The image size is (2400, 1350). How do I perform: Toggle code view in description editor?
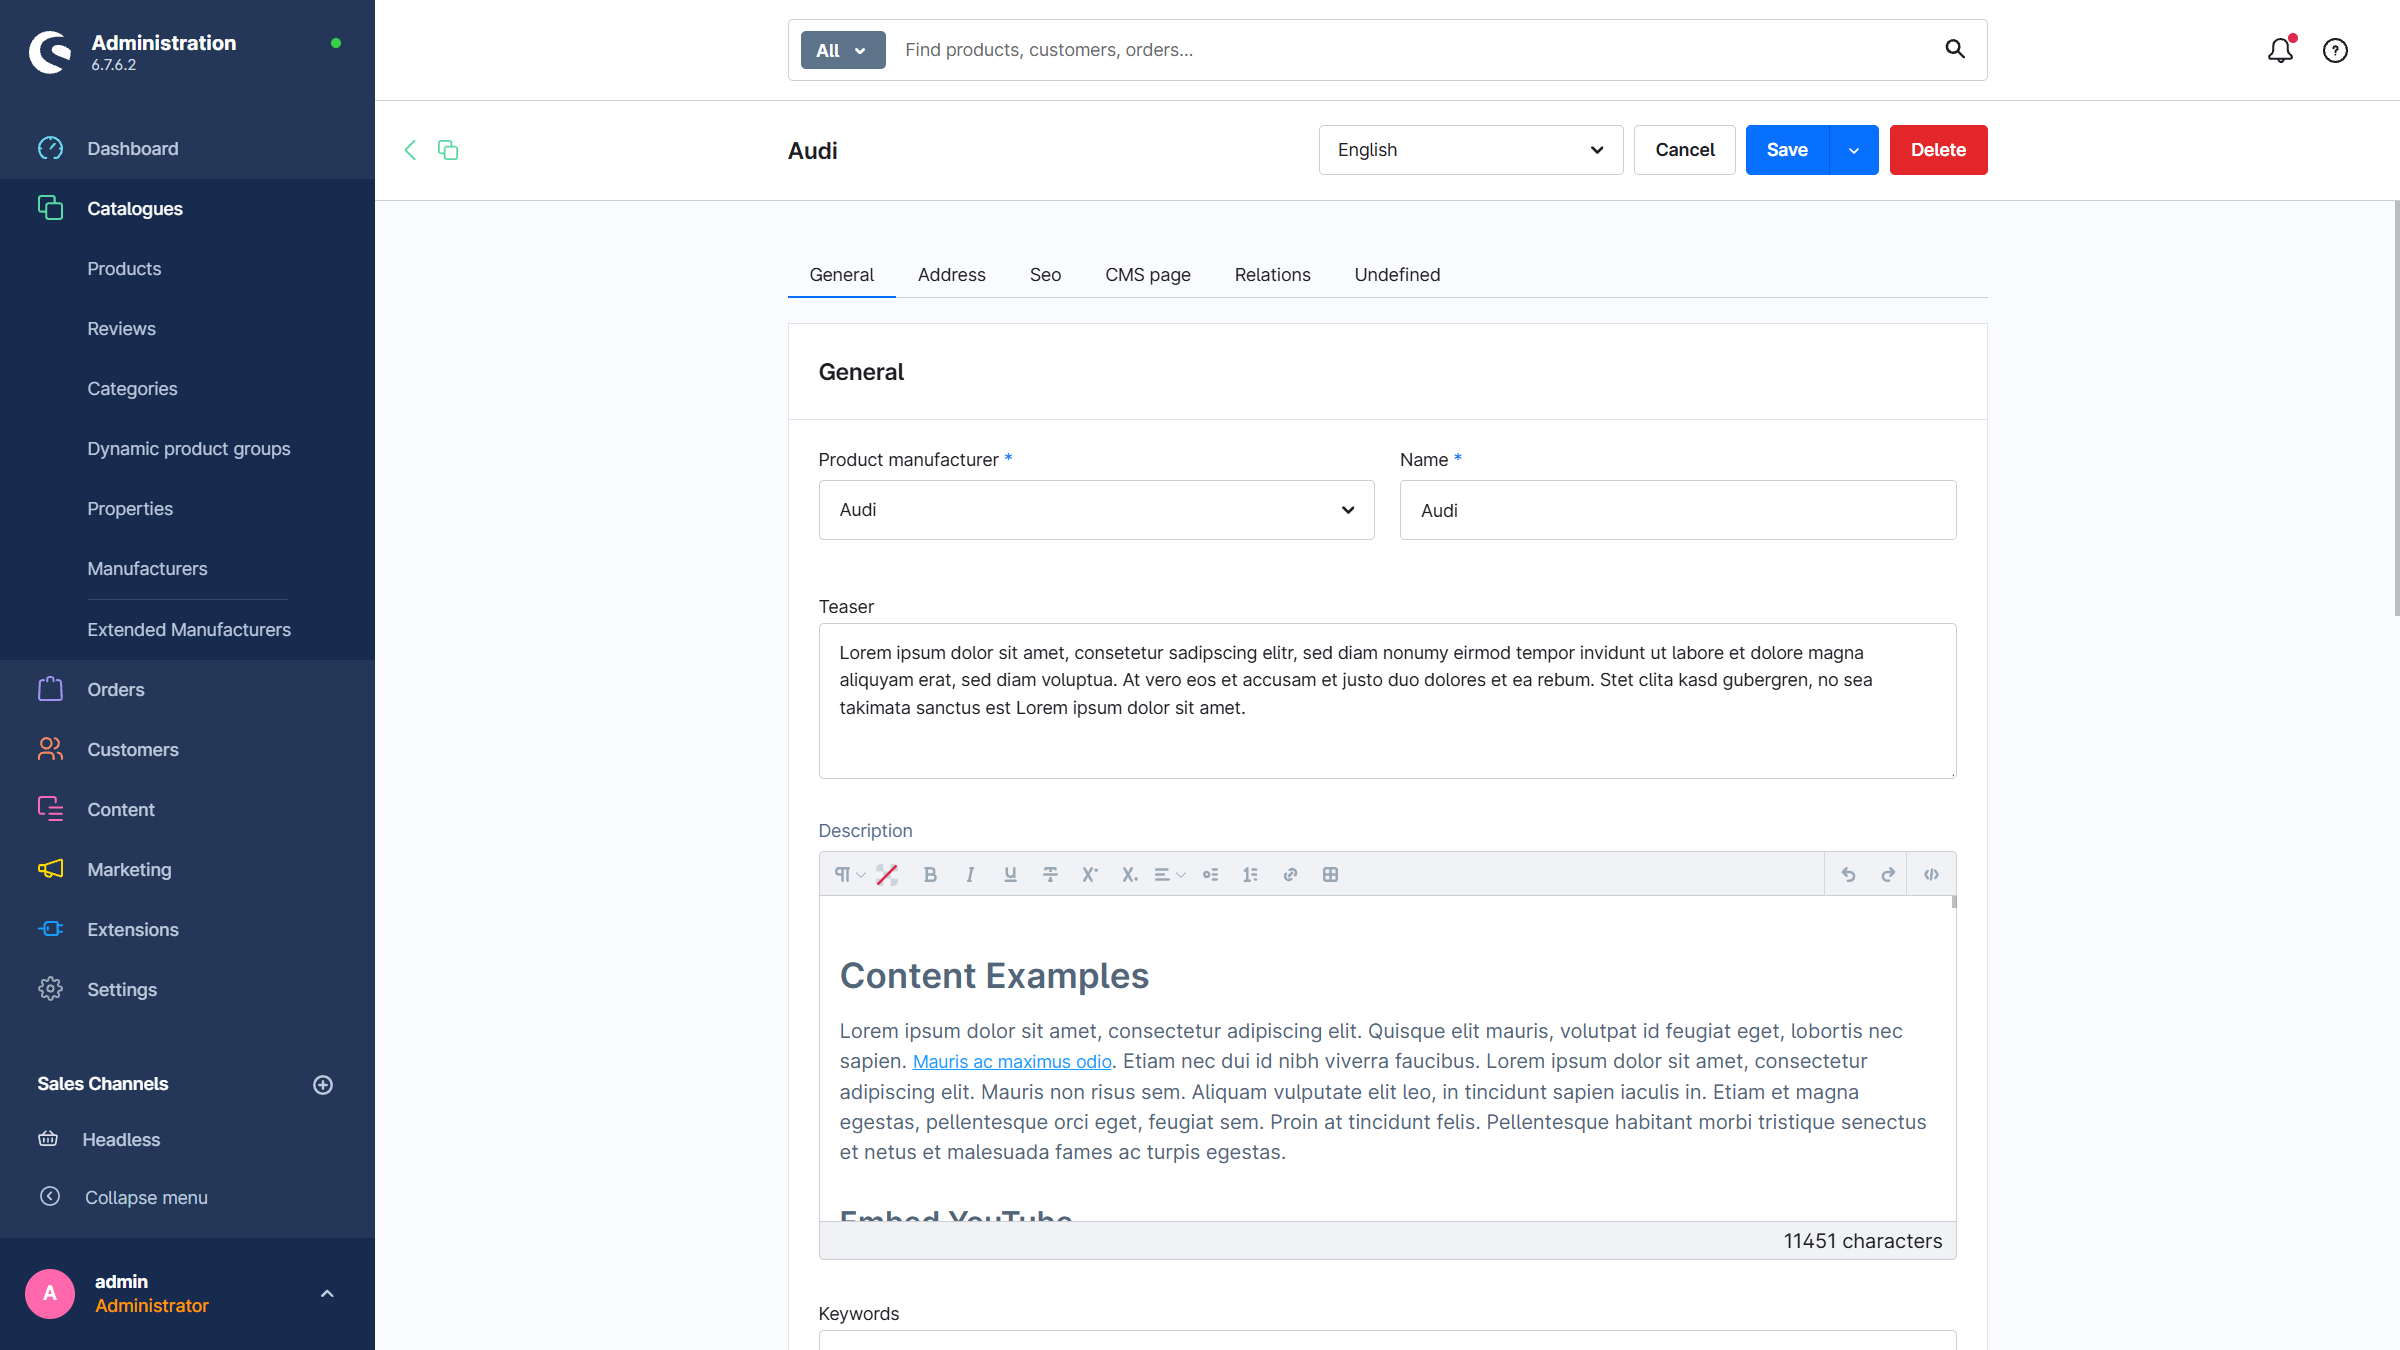pyautogui.click(x=1931, y=875)
